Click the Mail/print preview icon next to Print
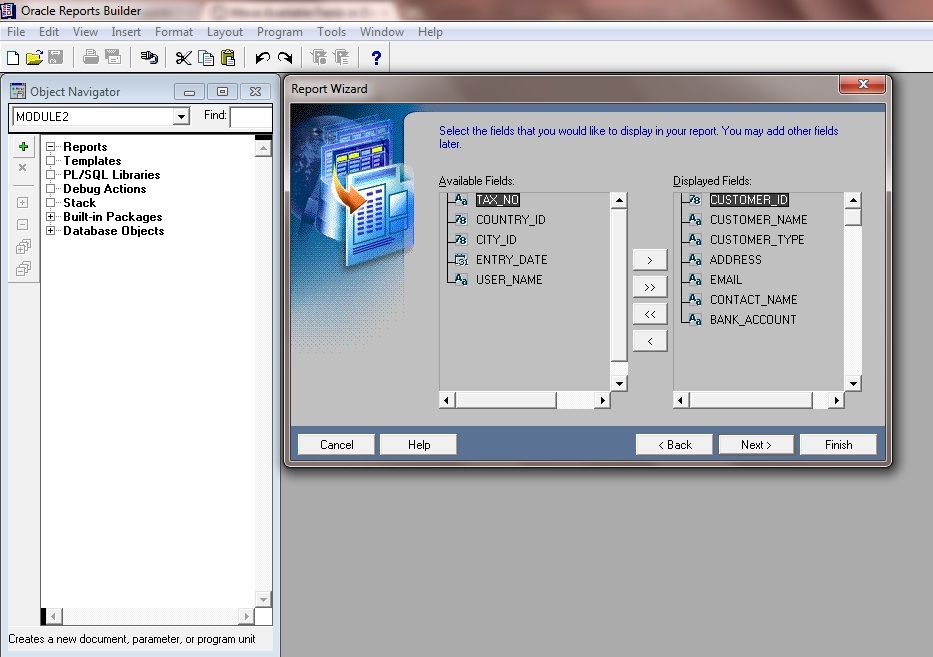The height and width of the screenshot is (657, 933). (x=112, y=57)
